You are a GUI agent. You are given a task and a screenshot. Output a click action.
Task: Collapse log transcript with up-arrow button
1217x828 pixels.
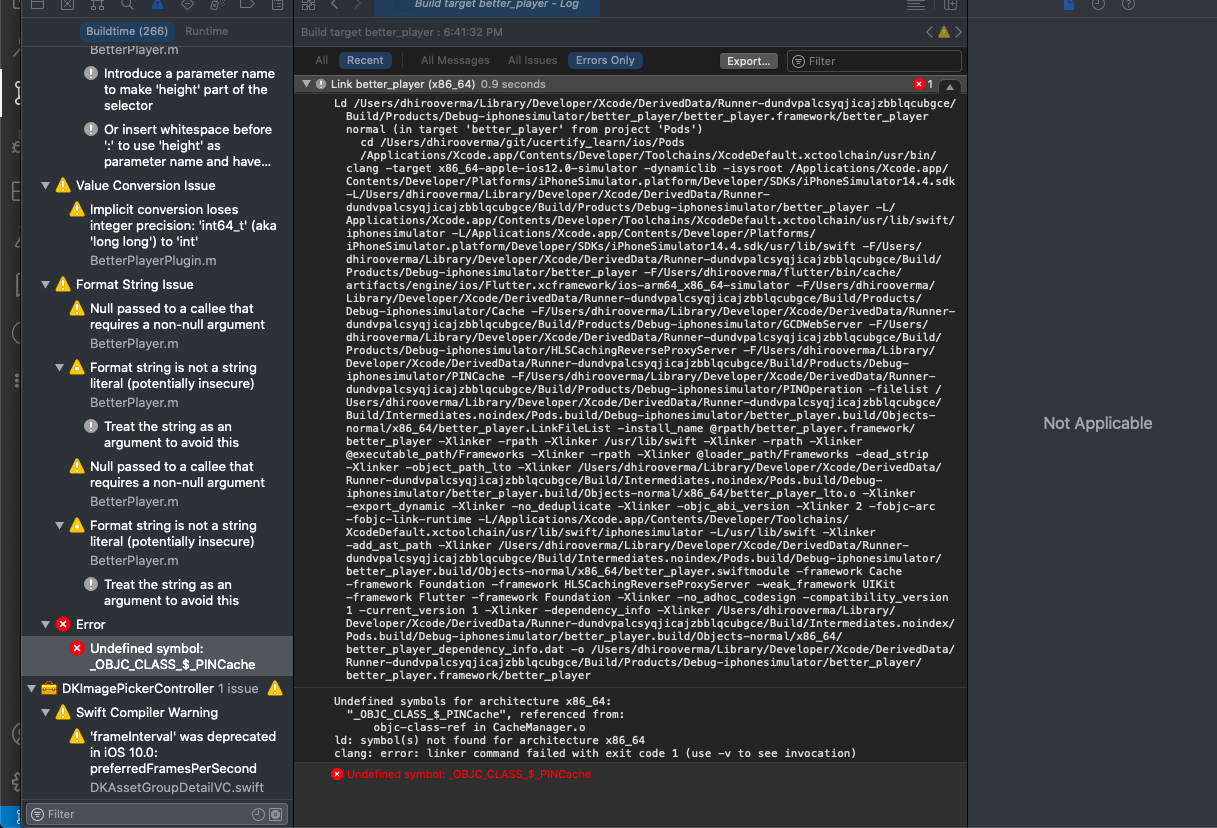point(951,86)
